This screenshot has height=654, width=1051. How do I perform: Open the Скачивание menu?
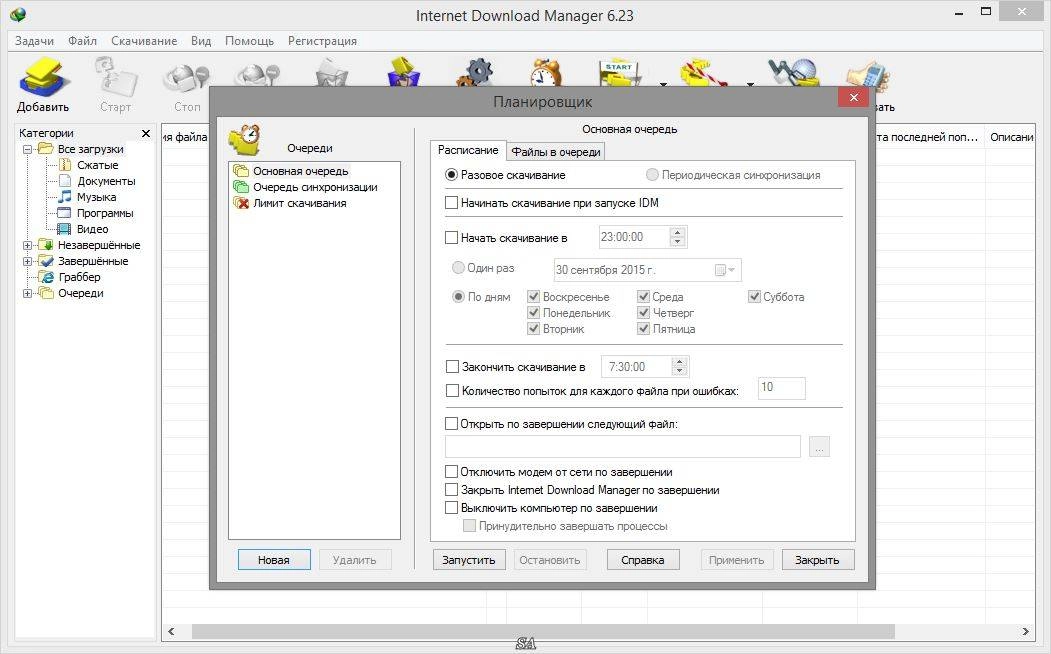[144, 41]
